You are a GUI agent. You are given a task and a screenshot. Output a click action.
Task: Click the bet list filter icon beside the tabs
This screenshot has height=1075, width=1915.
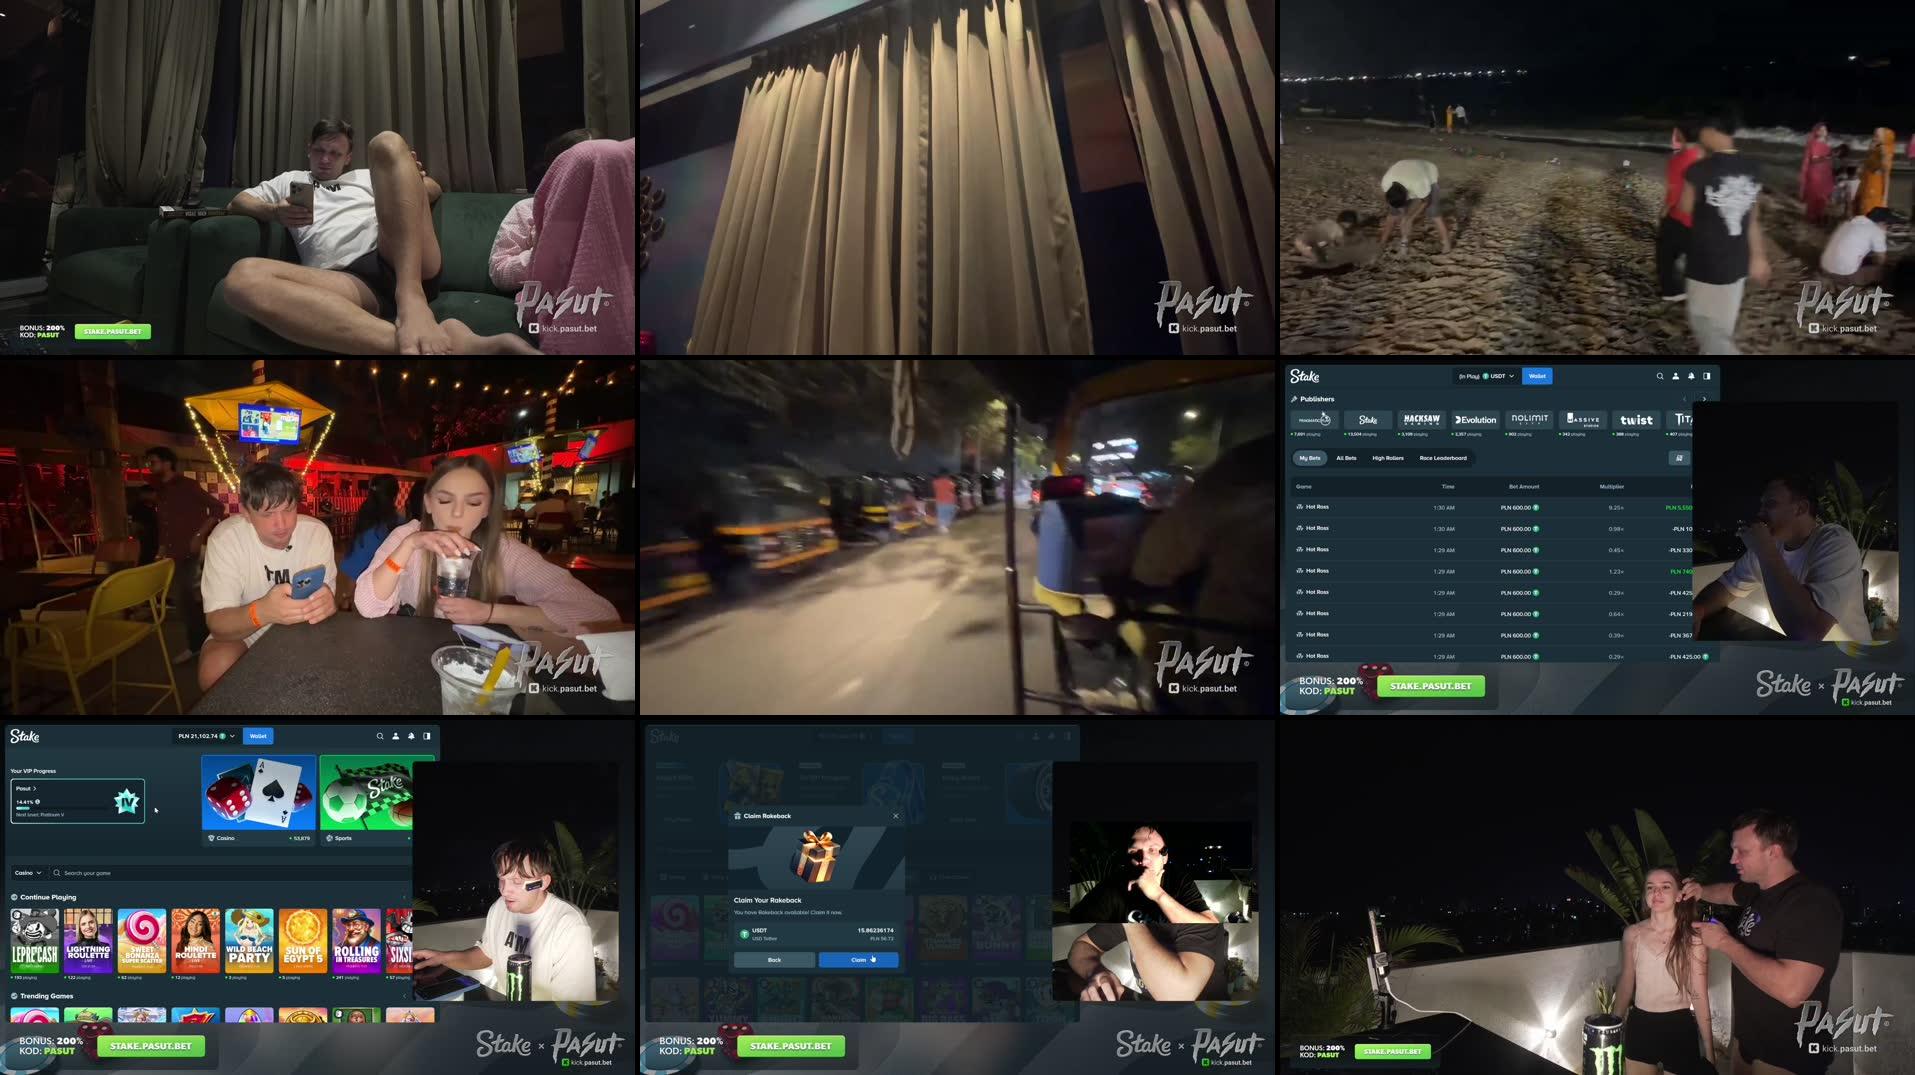tap(1679, 458)
